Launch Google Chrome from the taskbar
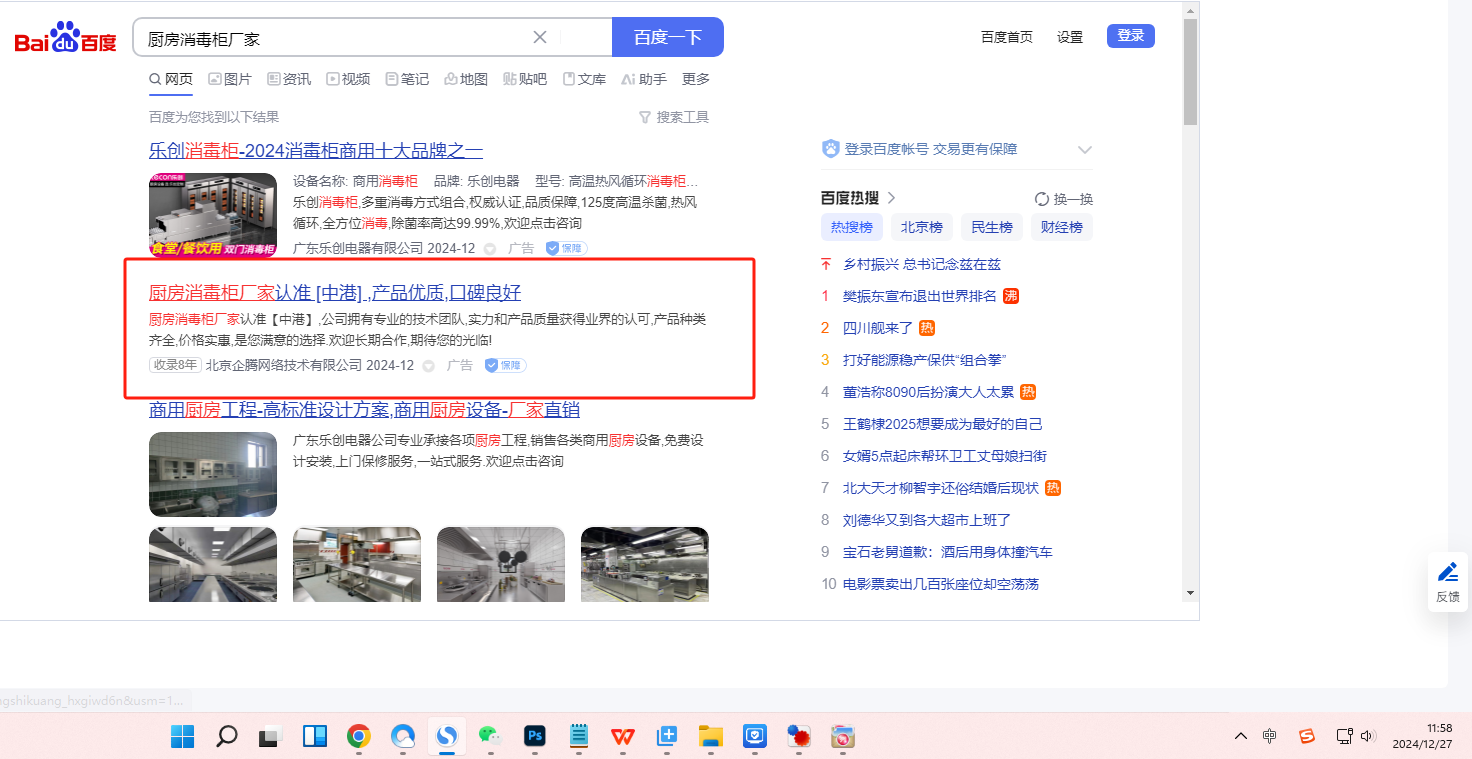Screen dimensions: 1472x759 [x=359, y=737]
